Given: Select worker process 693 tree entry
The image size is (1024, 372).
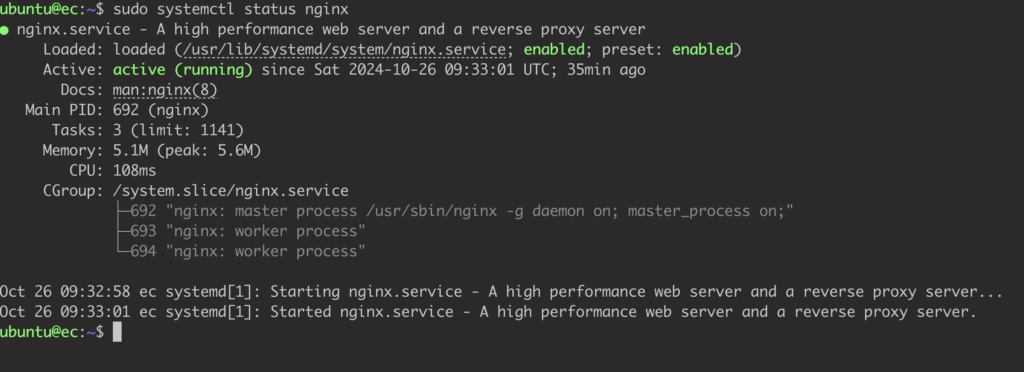Looking at the screenshot, I should pyautogui.click(x=241, y=232).
